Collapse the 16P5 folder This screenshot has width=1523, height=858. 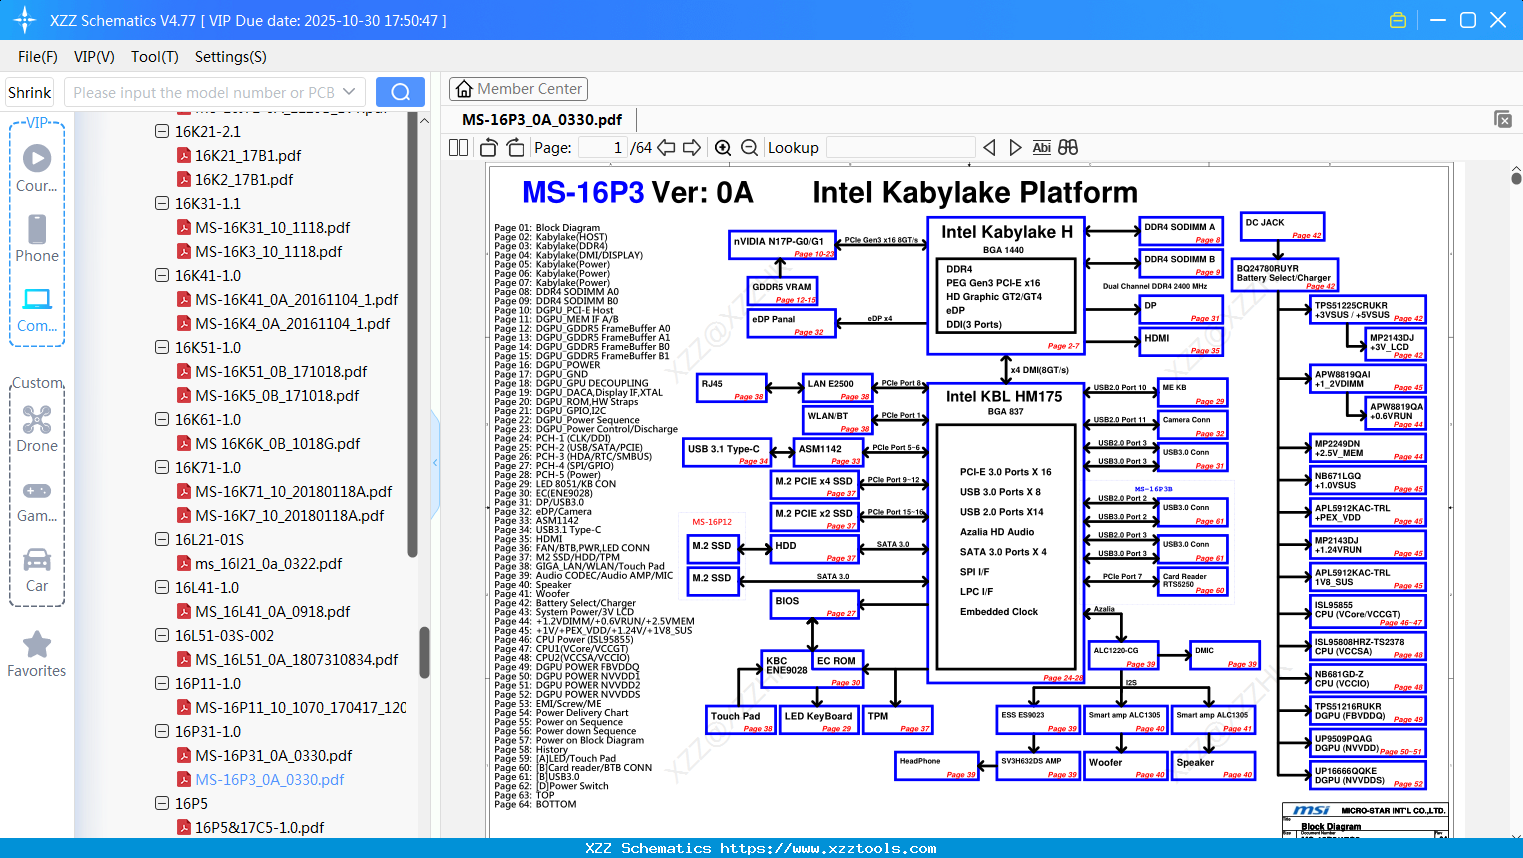(x=162, y=803)
